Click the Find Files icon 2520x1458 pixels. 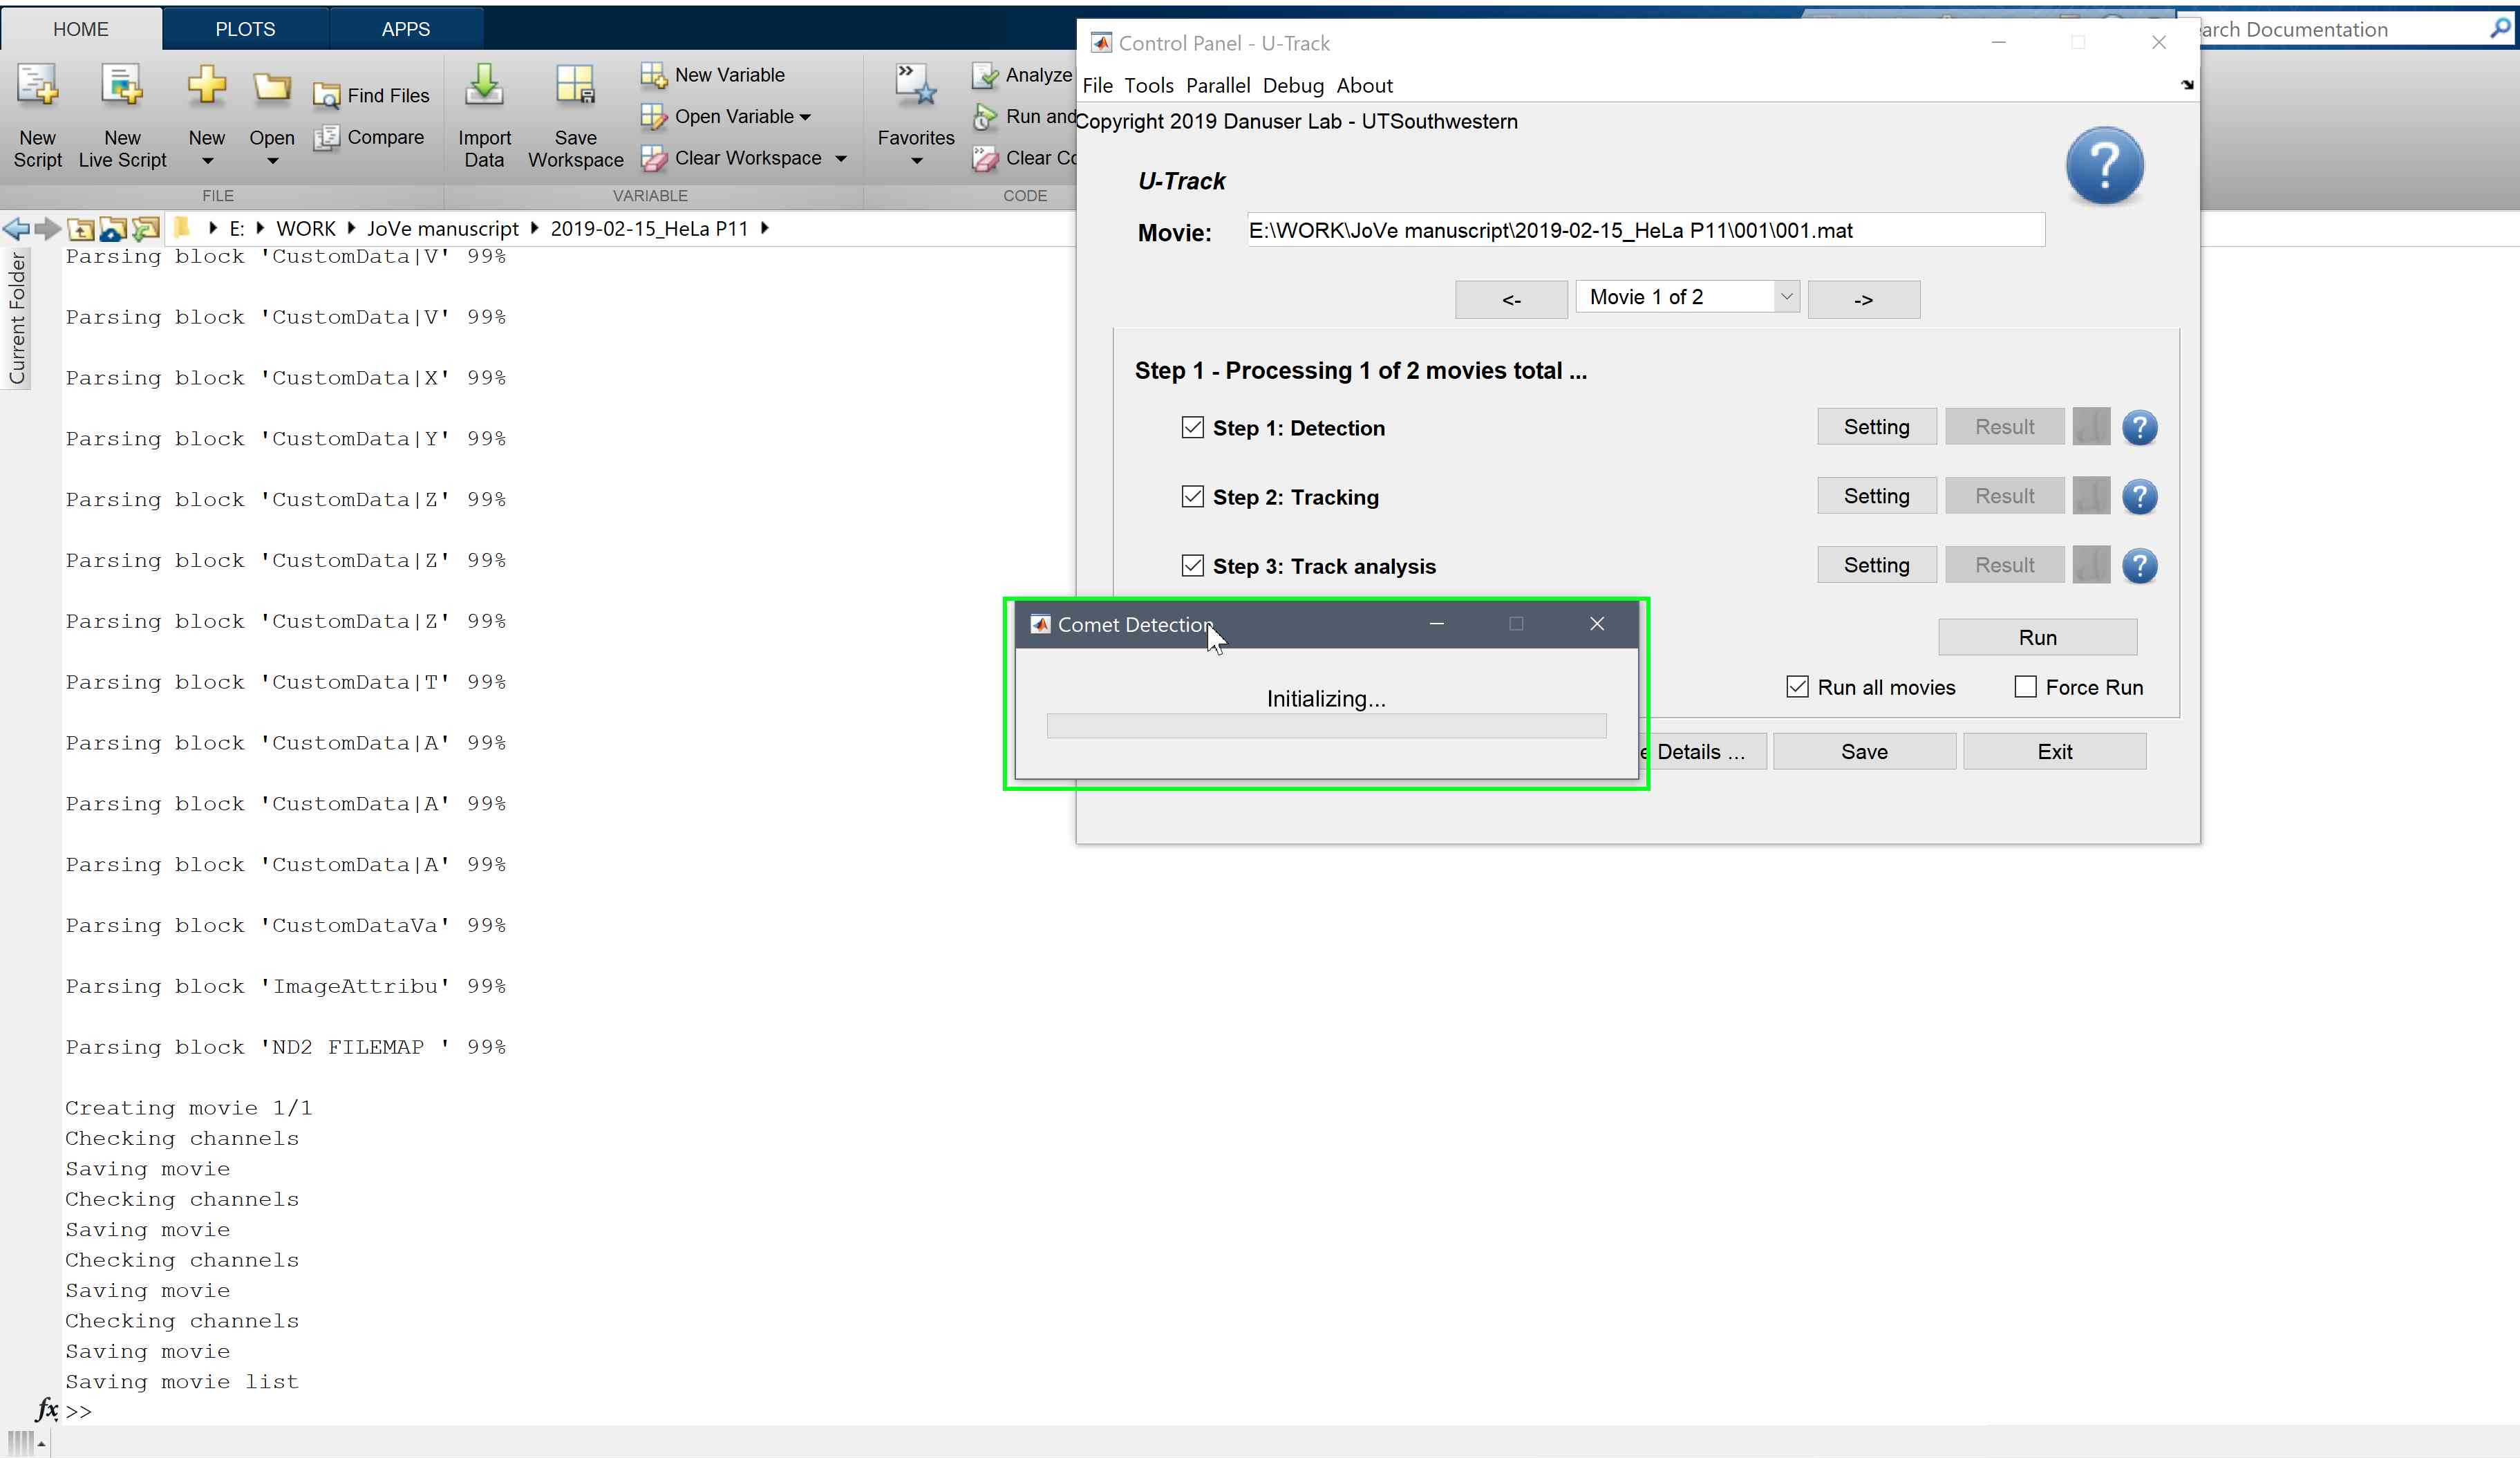click(326, 96)
